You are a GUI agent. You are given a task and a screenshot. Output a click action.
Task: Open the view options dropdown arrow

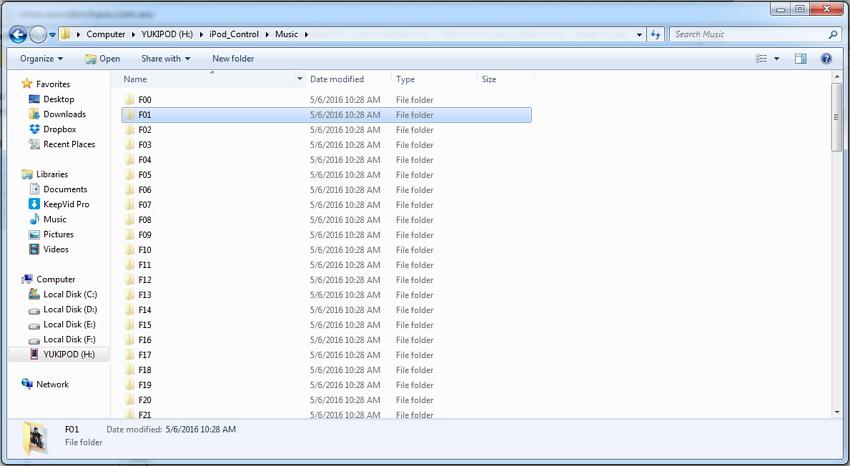pyautogui.click(x=777, y=59)
